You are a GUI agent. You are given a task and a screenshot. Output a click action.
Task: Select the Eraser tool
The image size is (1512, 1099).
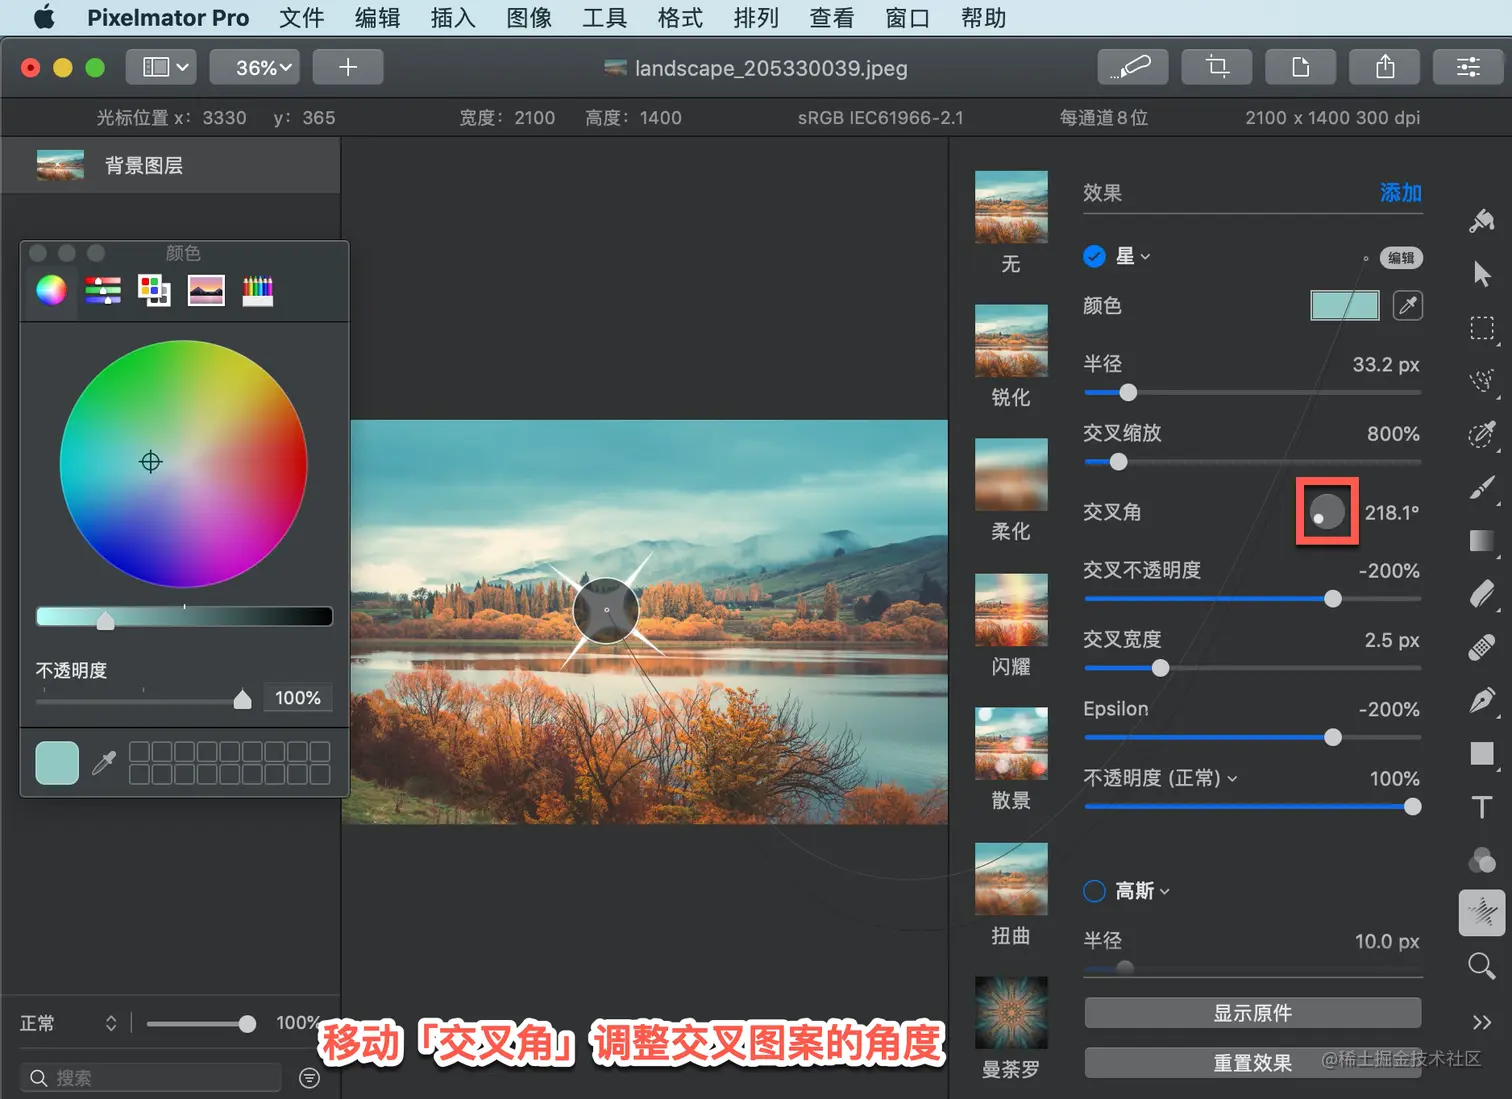coord(1482,594)
